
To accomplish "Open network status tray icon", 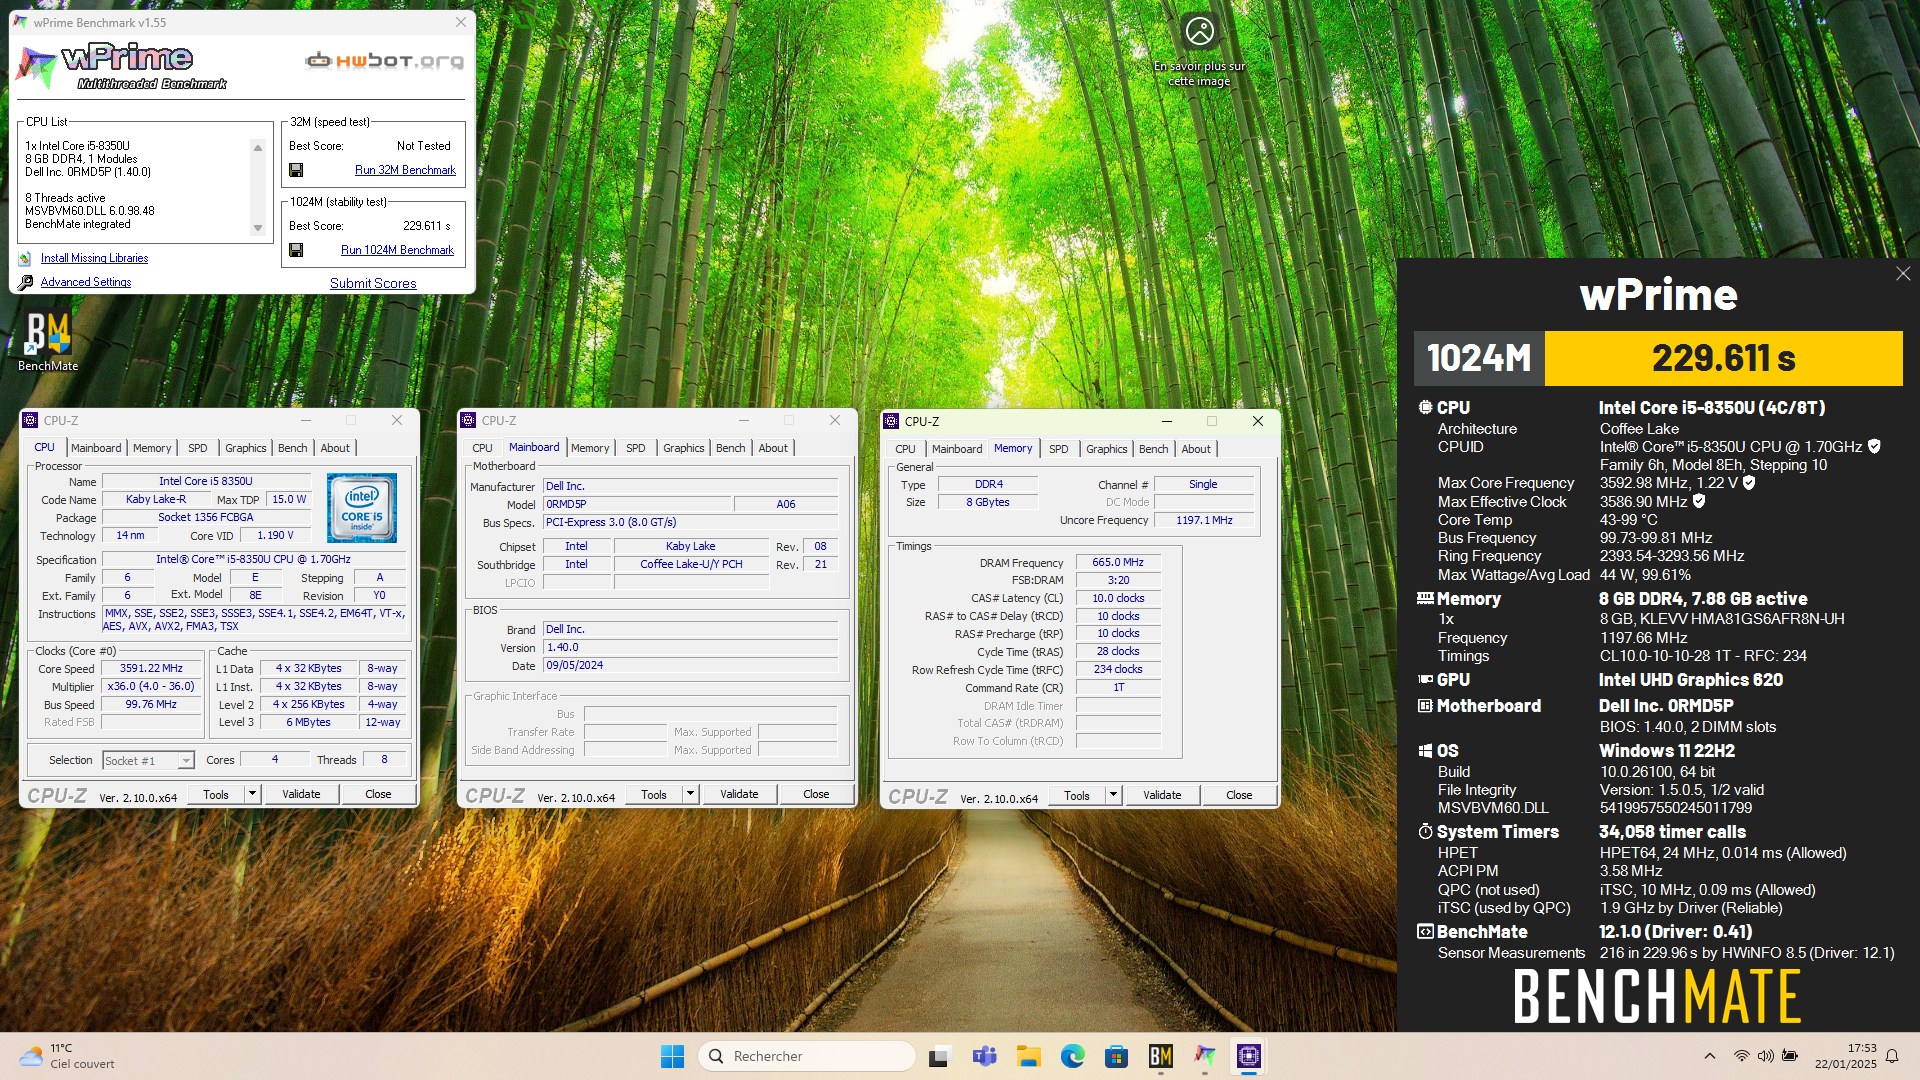I will point(1741,1056).
